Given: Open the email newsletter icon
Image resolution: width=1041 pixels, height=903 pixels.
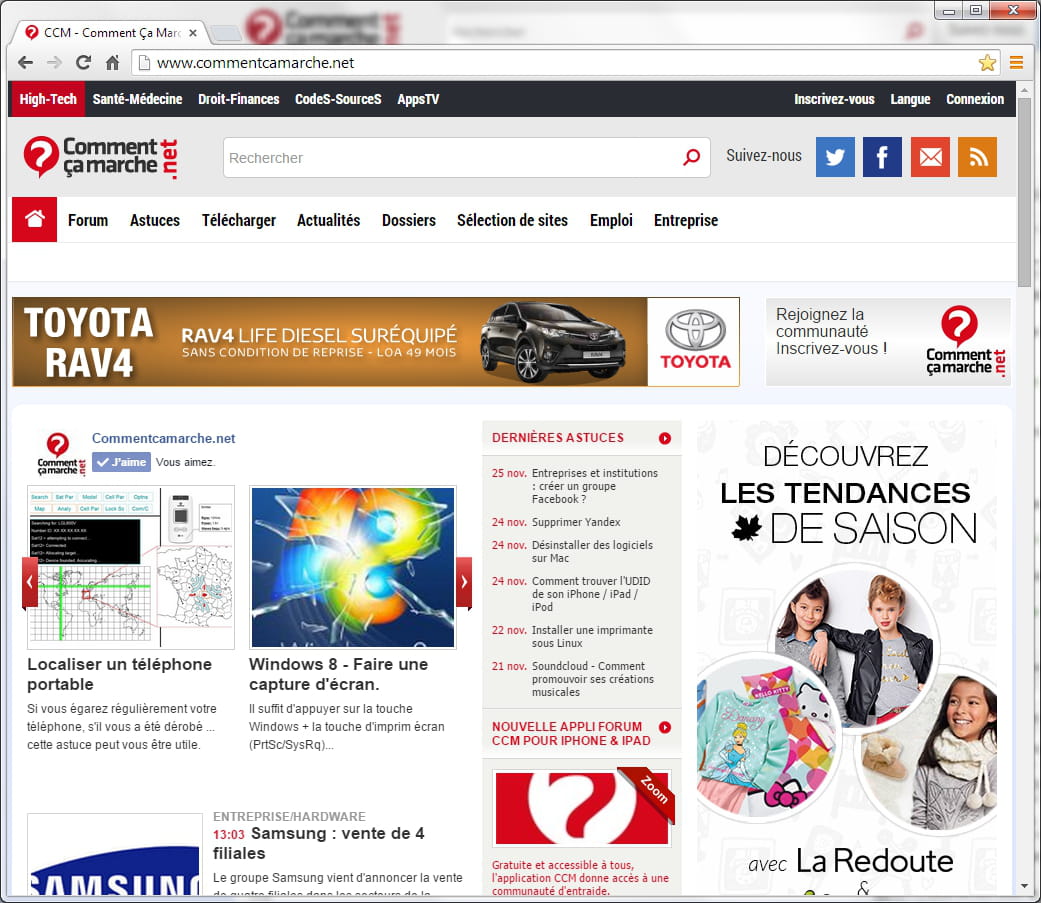Looking at the screenshot, I should [x=930, y=157].
